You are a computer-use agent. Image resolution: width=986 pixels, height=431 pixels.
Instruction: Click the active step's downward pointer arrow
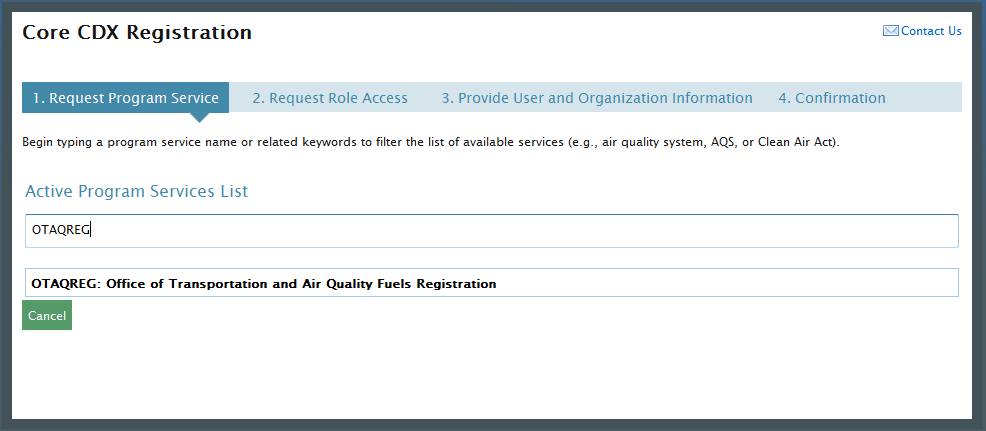tap(199, 118)
